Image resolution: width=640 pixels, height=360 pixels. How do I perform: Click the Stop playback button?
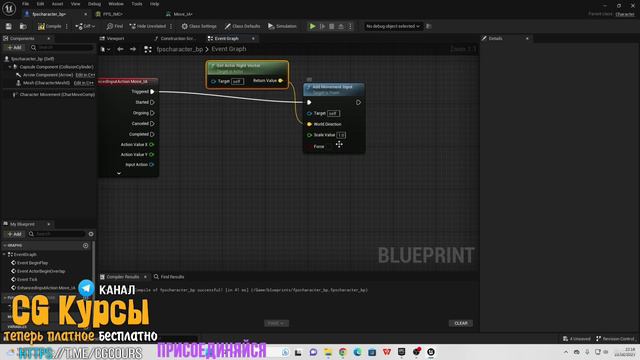click(331, 26)
